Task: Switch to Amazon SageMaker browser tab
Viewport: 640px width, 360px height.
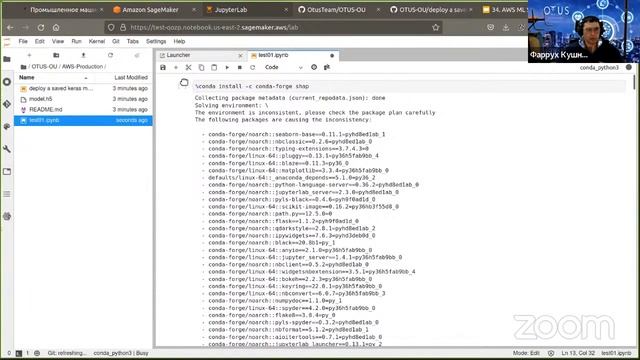Action: coord(150,9)
